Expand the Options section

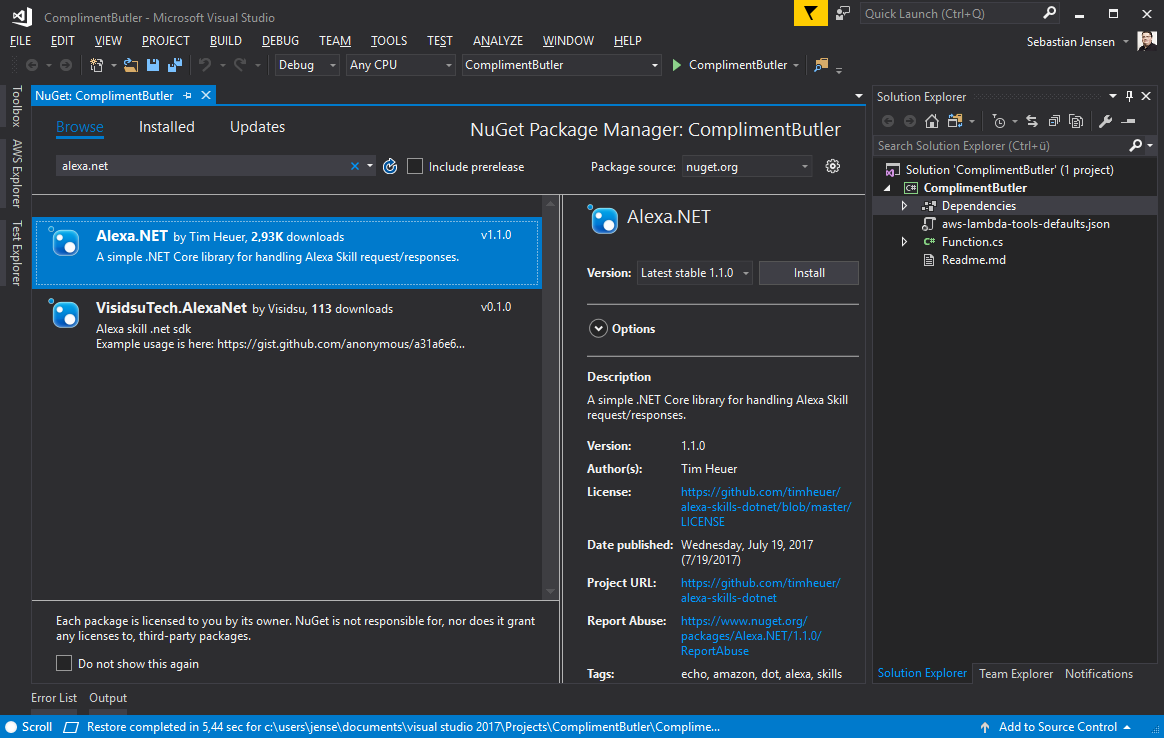tap(599, 328)
